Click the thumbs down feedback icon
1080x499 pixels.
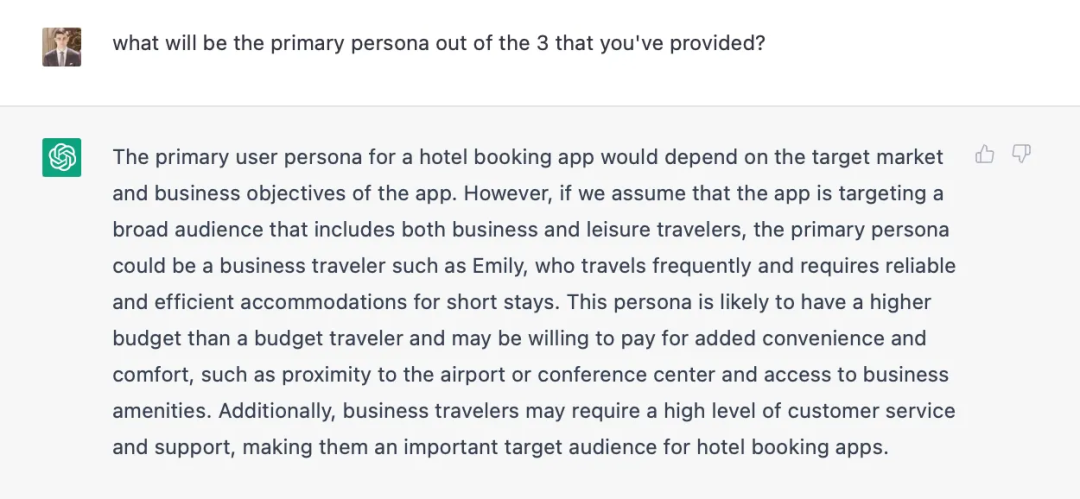pyautogui.click(x=1021, y=154)
